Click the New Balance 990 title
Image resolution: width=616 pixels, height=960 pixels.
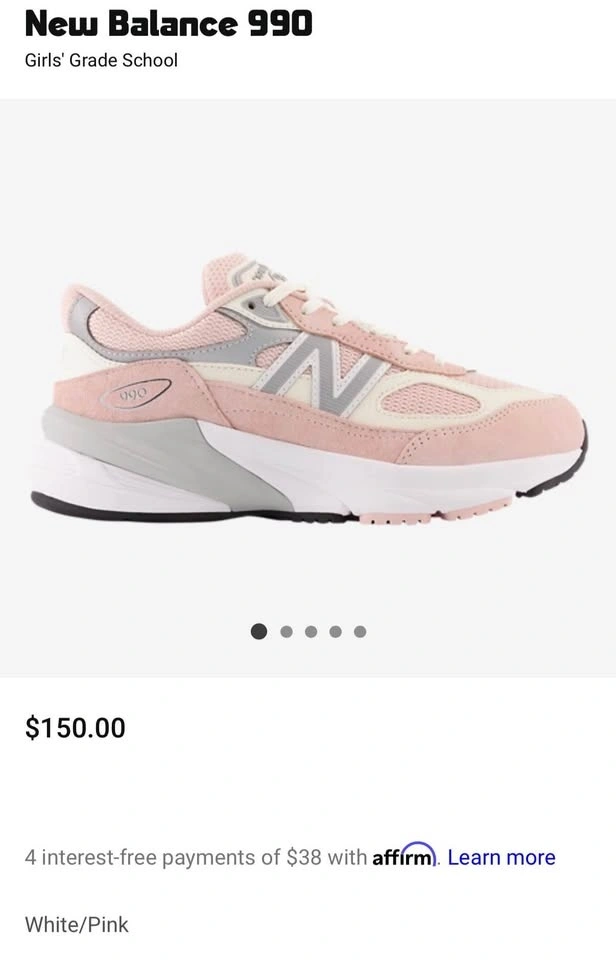pyautogui.click(x=169, y=24)
